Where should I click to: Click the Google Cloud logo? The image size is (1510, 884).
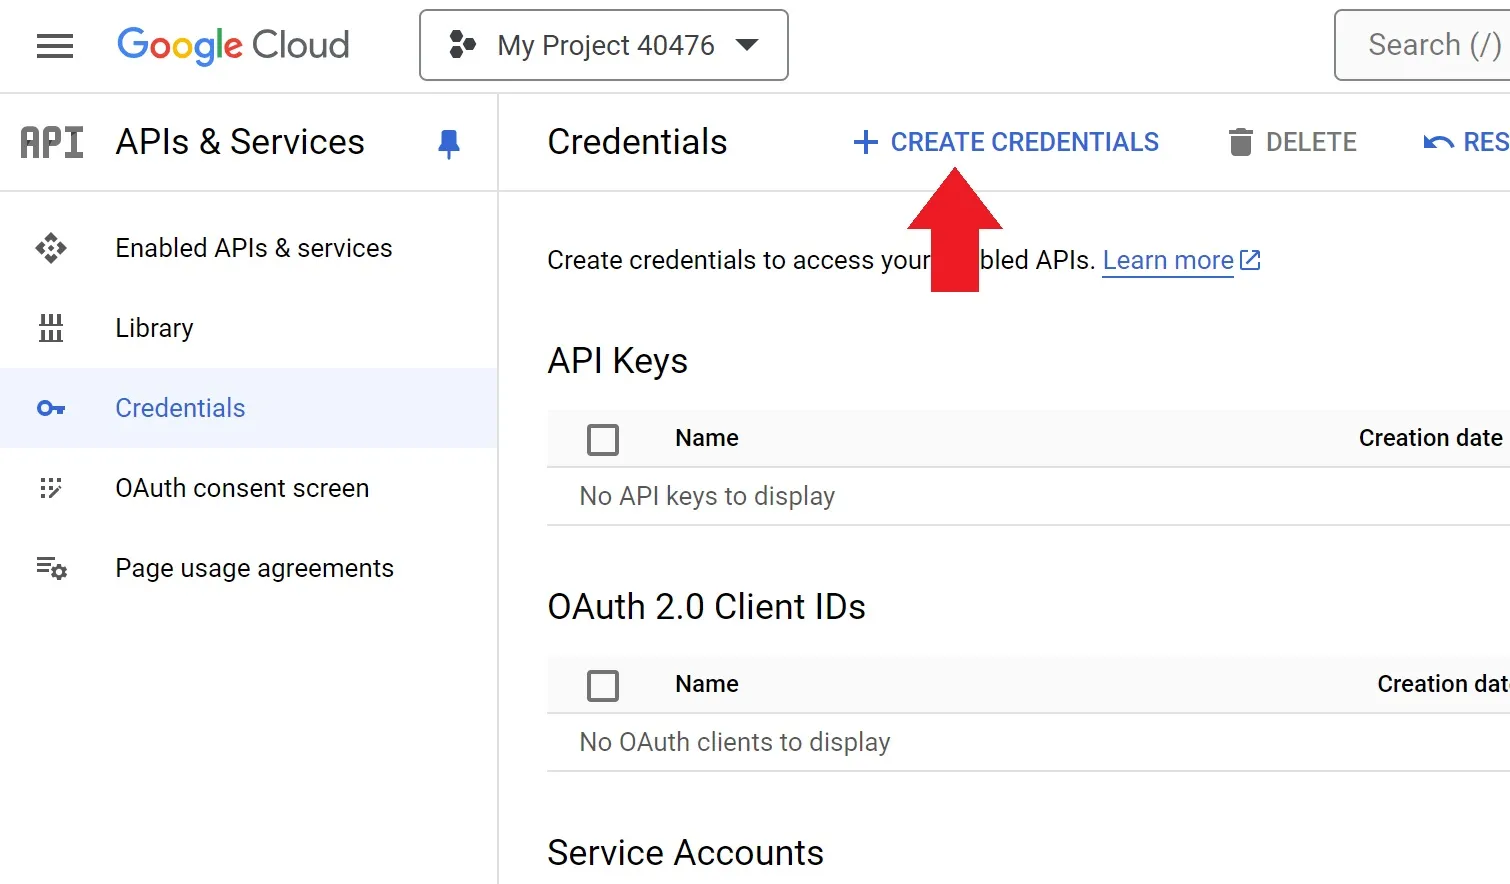(233, 46)
